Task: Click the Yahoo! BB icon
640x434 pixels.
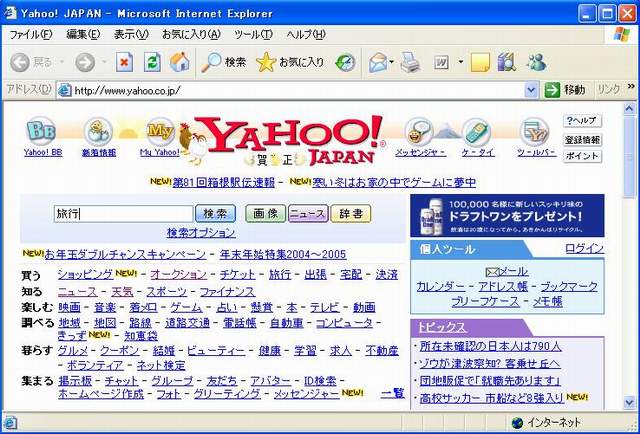Action: [42, 131]
